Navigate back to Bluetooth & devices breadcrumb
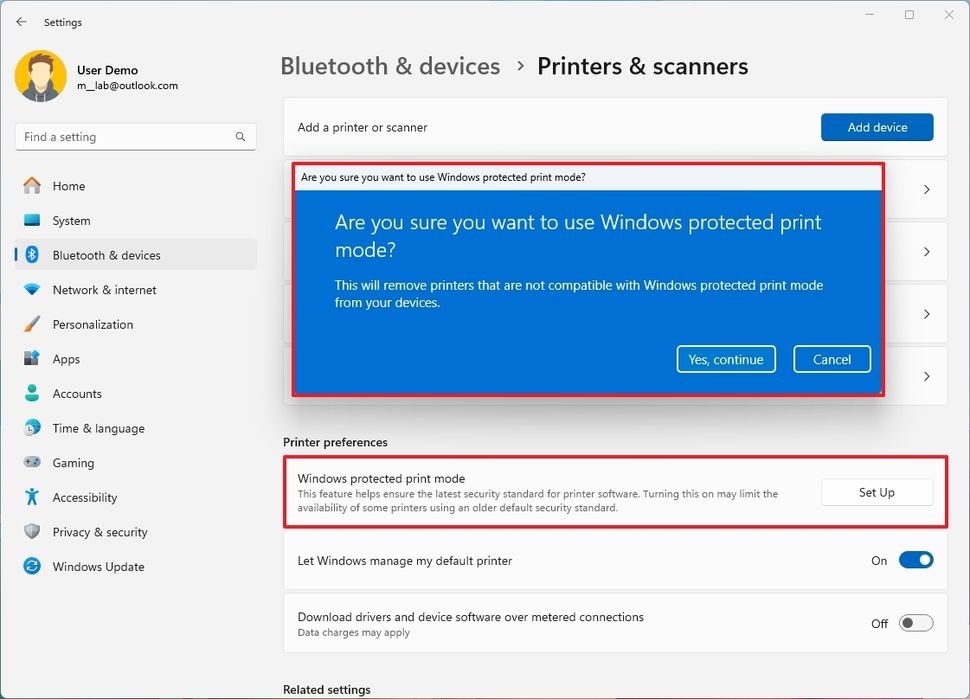 (390, 66)
